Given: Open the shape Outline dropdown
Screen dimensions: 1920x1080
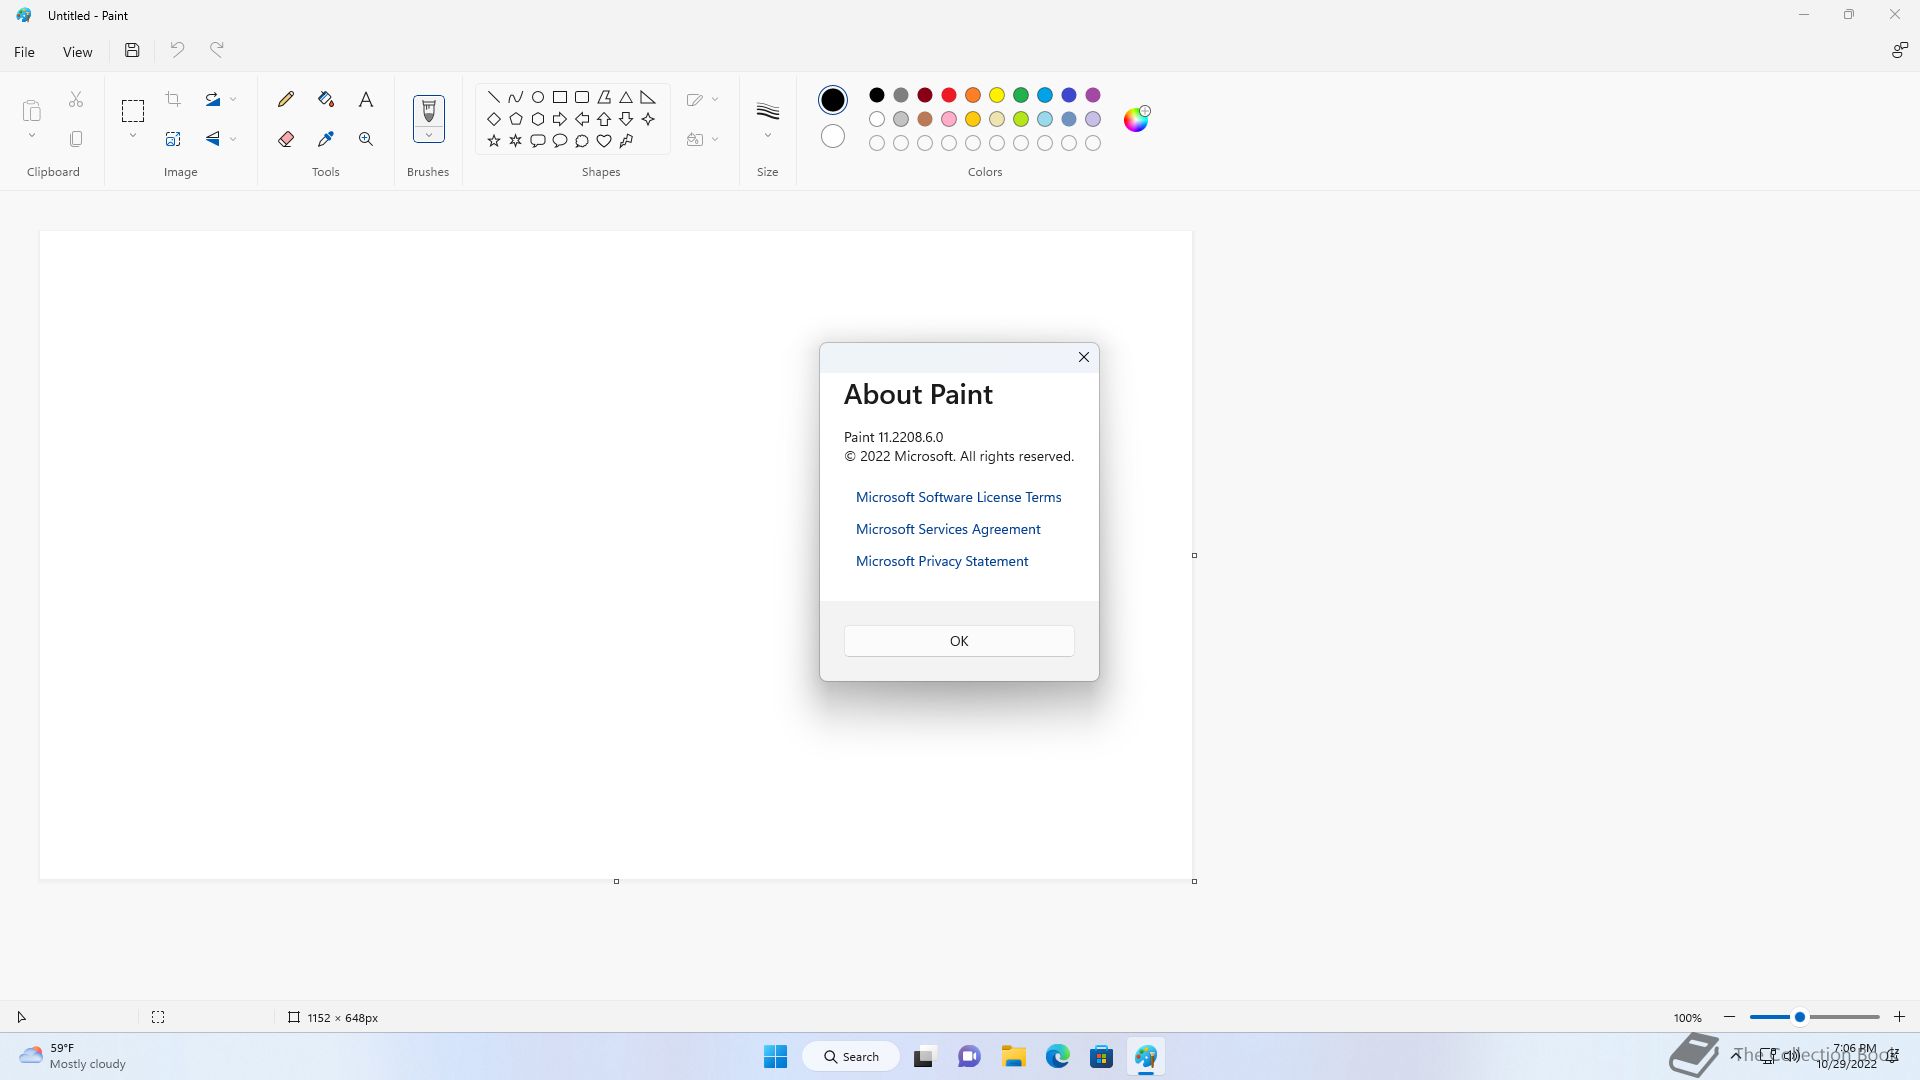Looking at the screenshot, I should (x=703, y=99).
